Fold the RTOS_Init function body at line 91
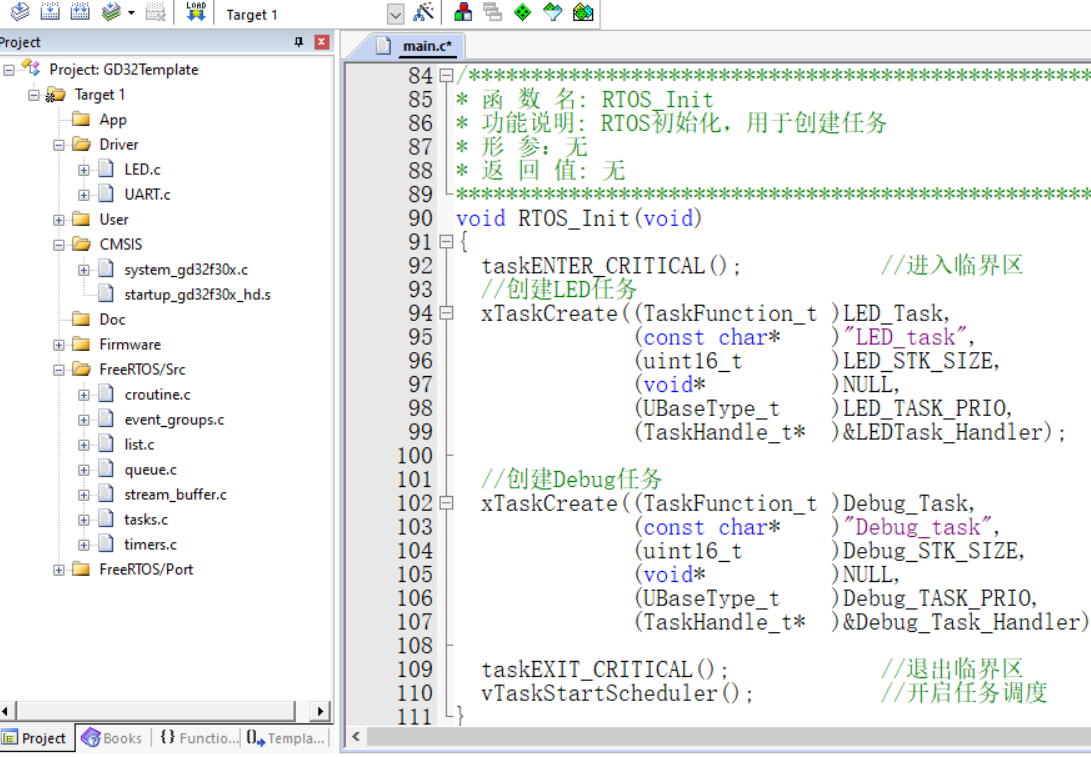 tap(447, 241)
